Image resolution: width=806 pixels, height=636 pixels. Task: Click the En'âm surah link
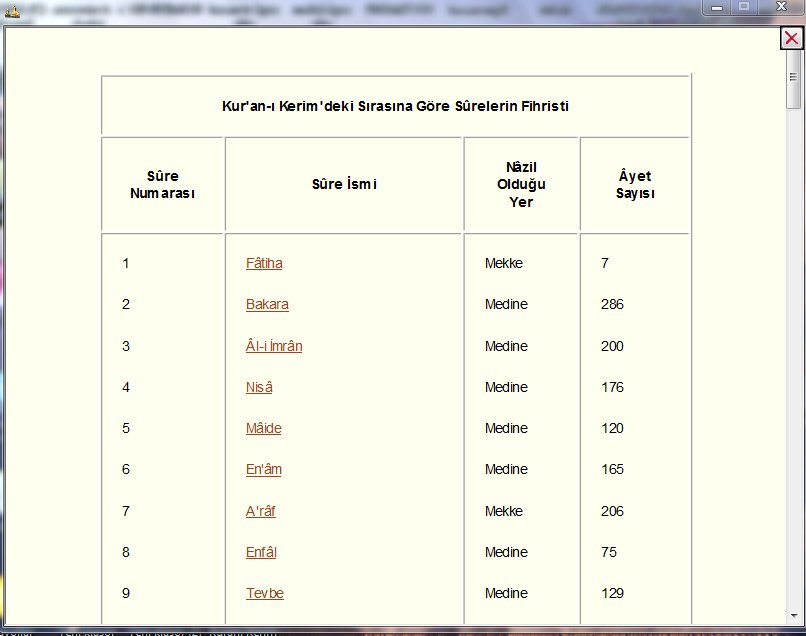(x=264, y=469)
